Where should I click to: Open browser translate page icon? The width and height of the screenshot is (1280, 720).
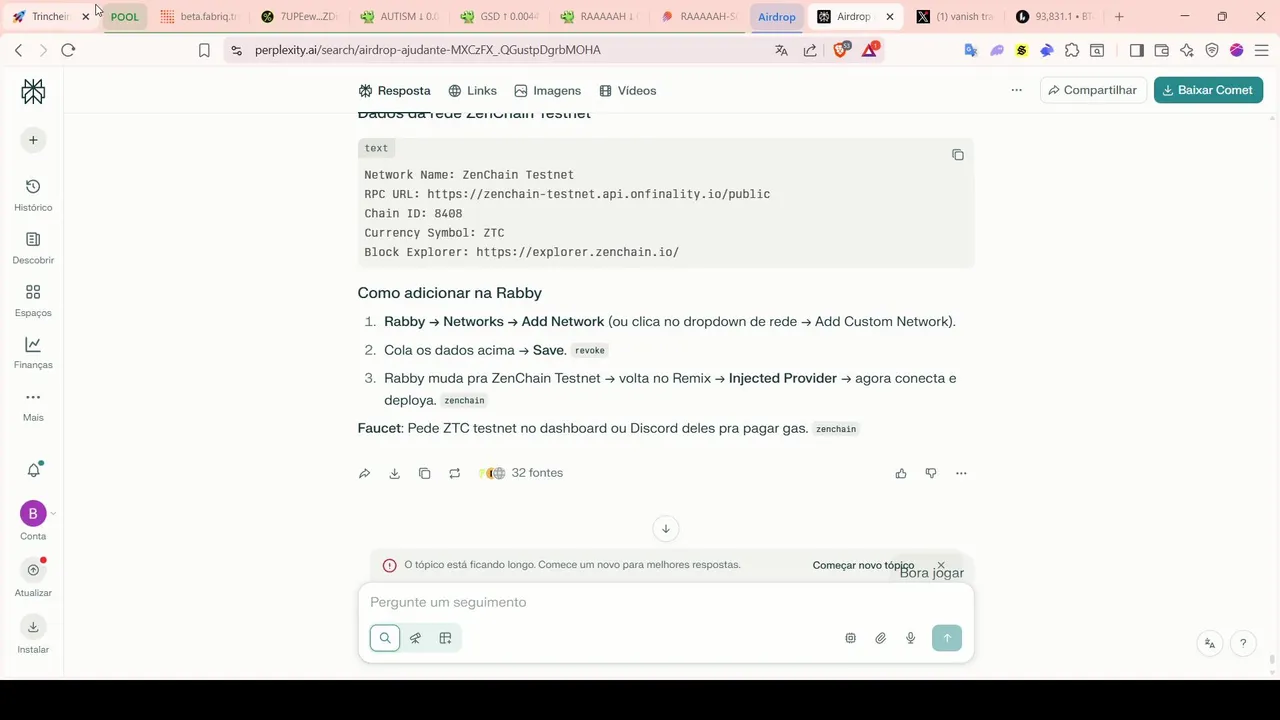782,50
